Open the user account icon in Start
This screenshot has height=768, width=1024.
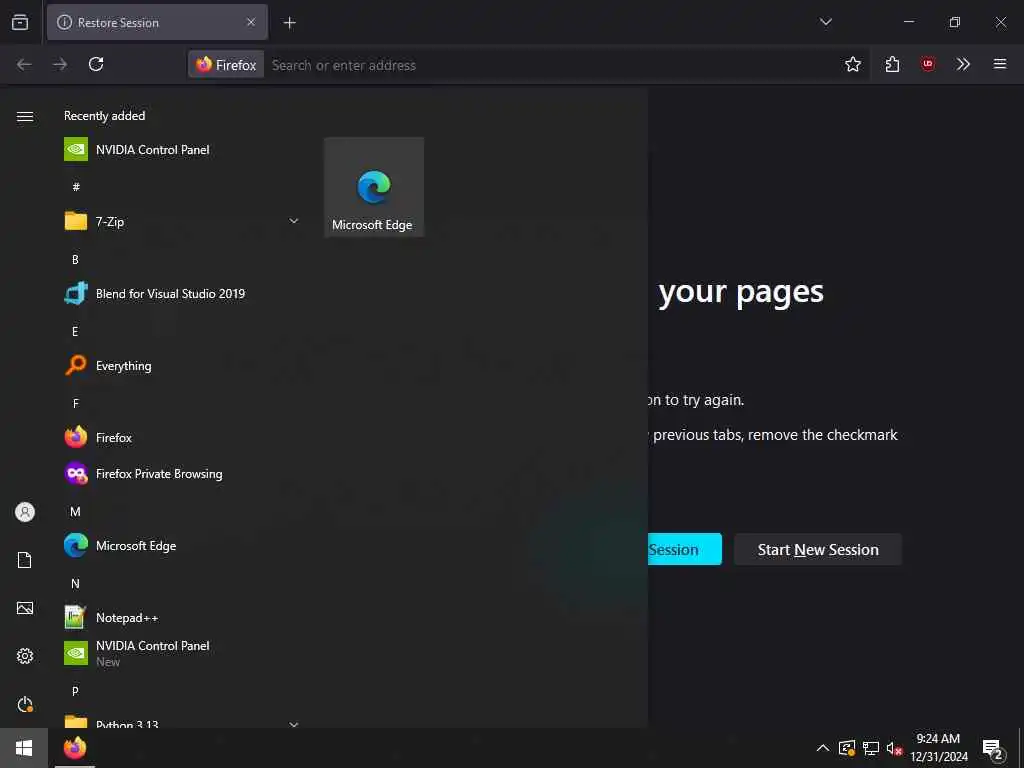tap(25, 512)
